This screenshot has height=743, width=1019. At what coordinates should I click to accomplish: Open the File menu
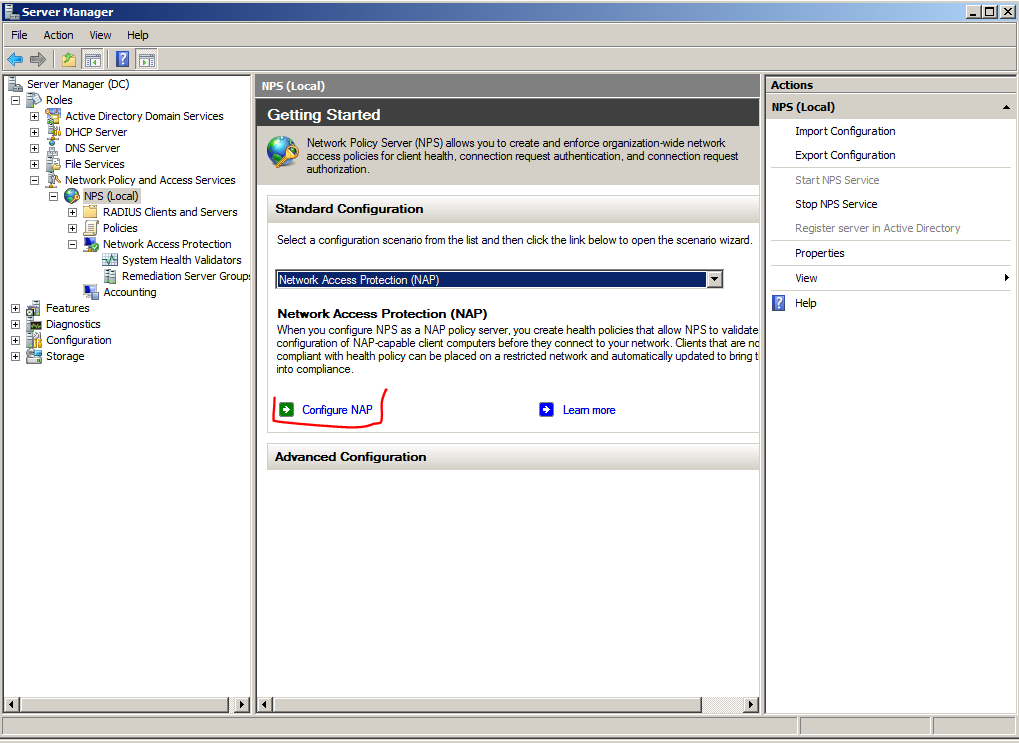click(x=19, y=35)
